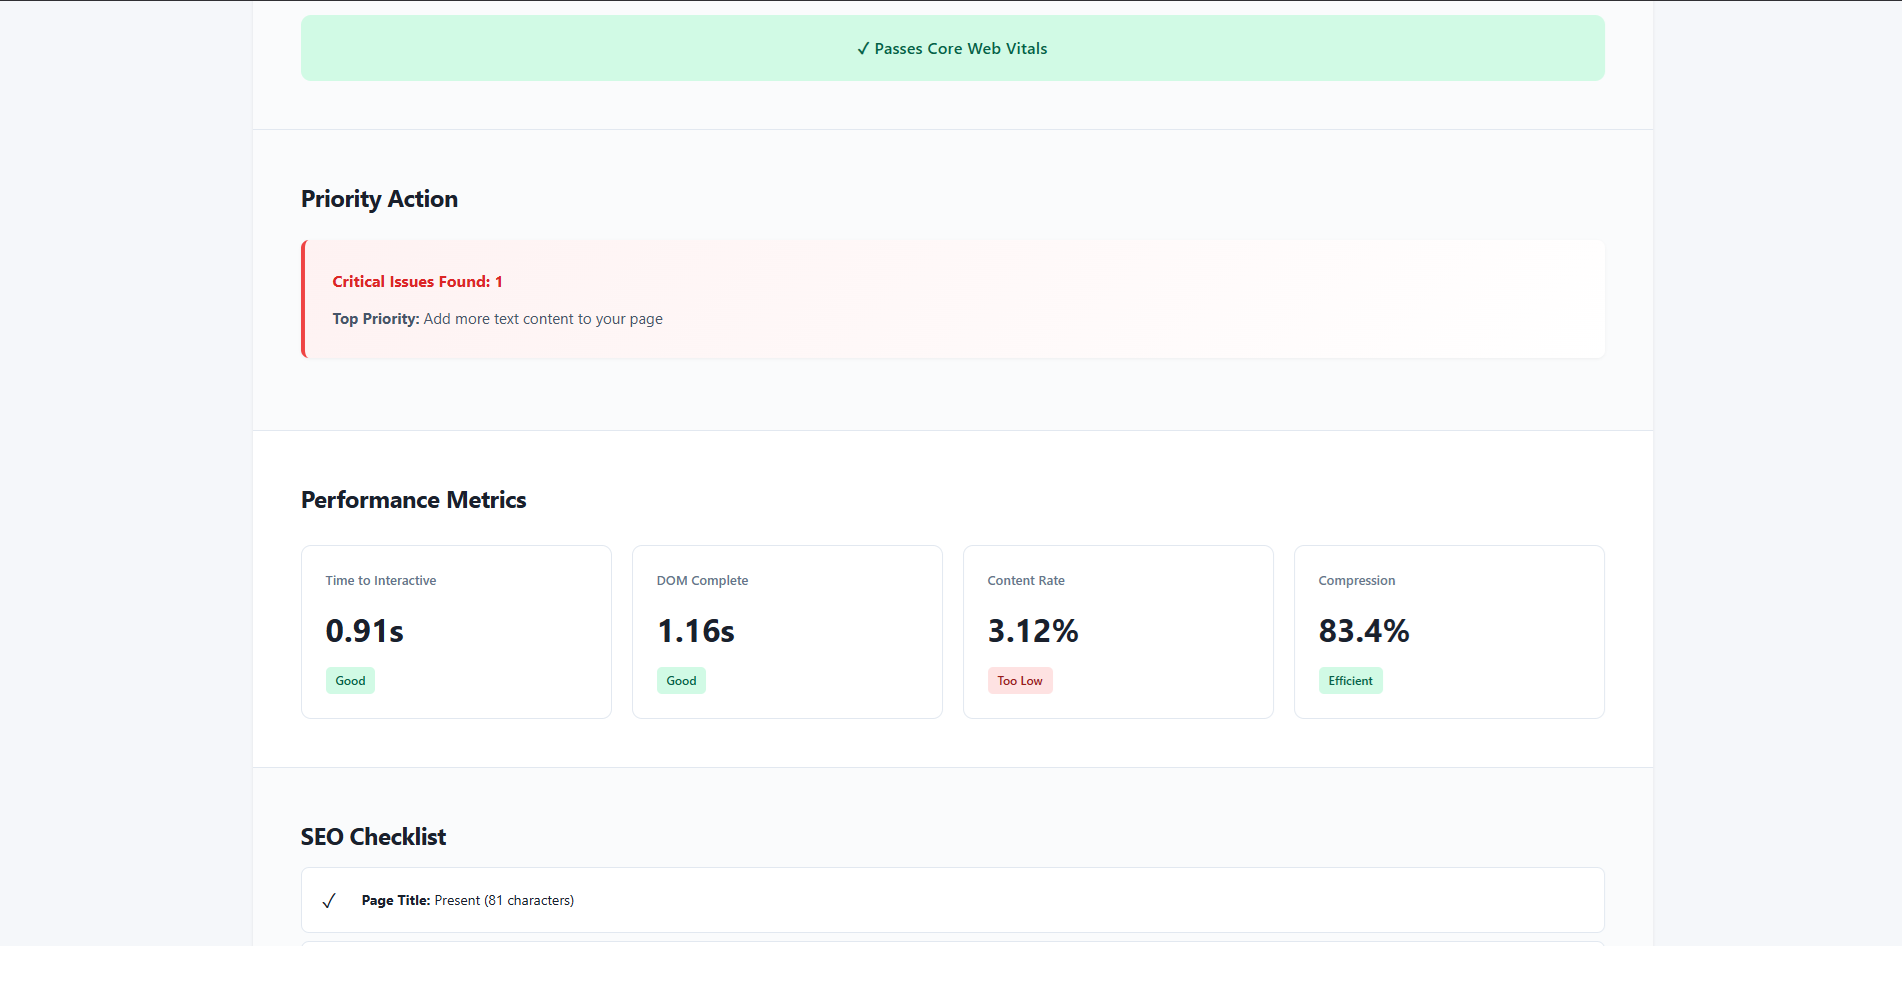Select the Priority Action heading
The width and height of the screenshot is (1902, 1008).
[379, 199]
